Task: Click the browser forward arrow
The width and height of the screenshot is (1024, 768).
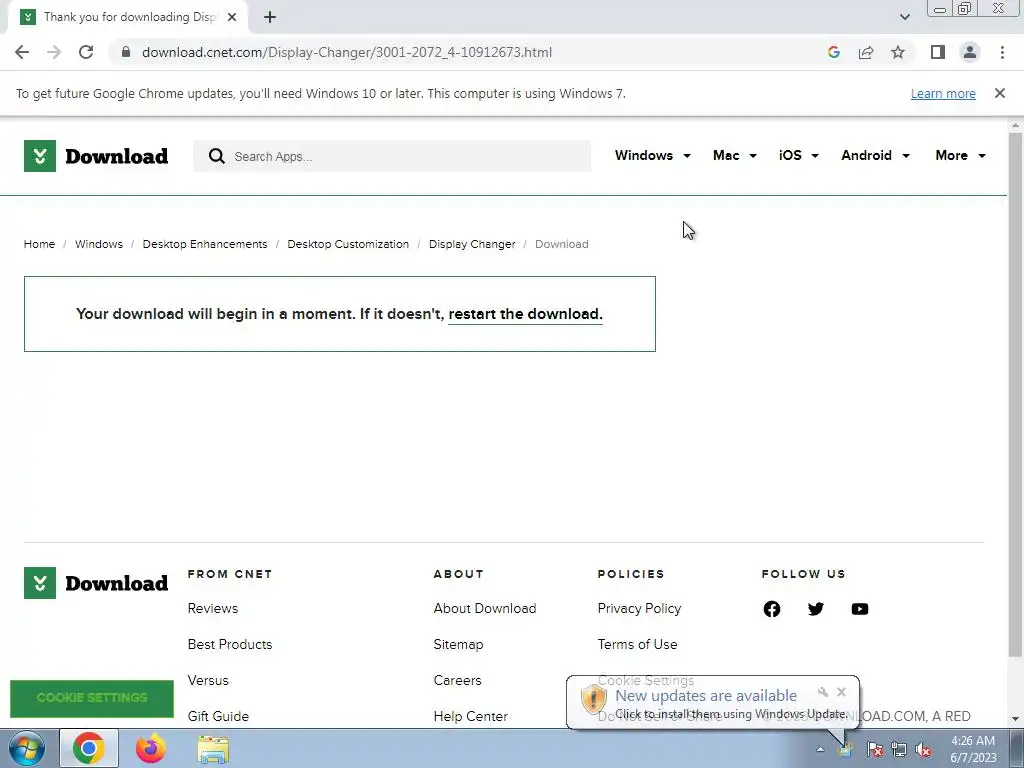Action: point(54,52)
